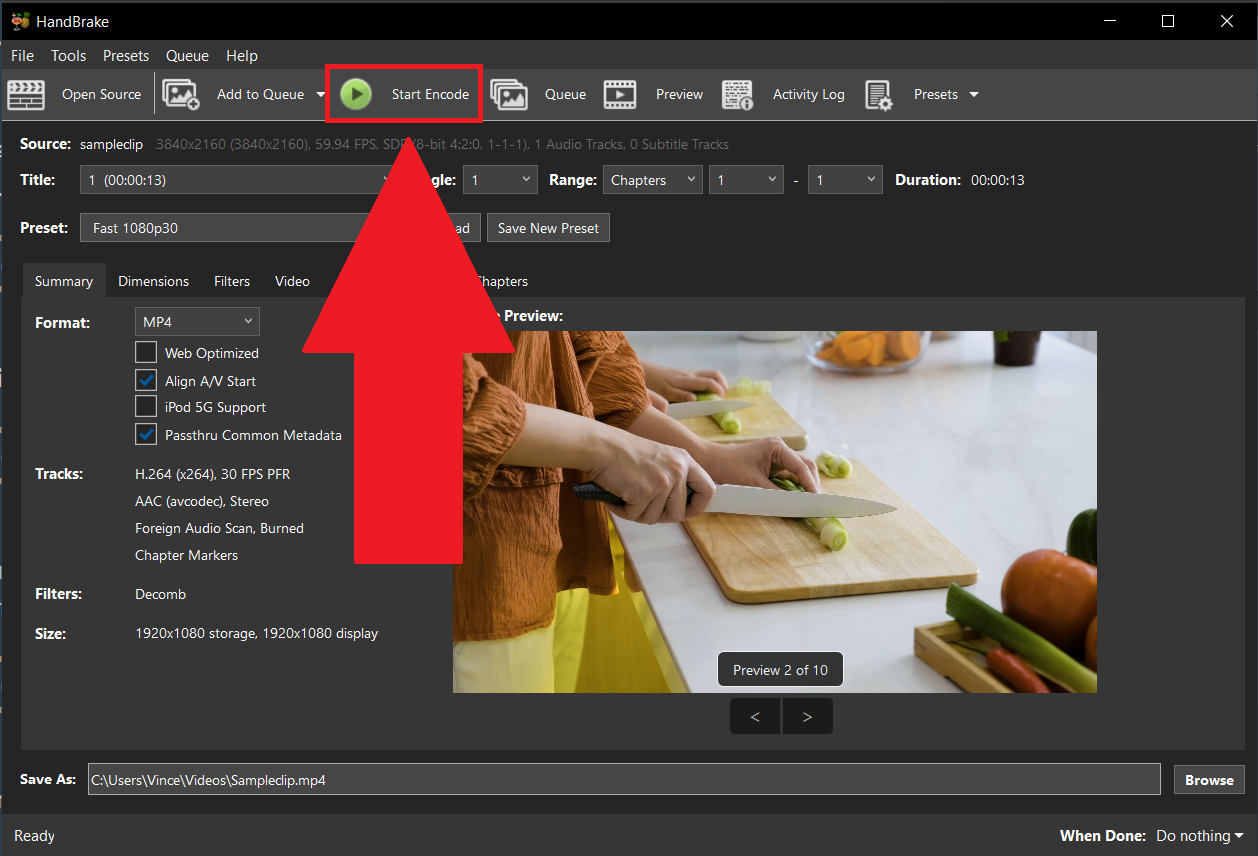Disable Align A/V Start
1258x856 pixels.
point(145,379)
